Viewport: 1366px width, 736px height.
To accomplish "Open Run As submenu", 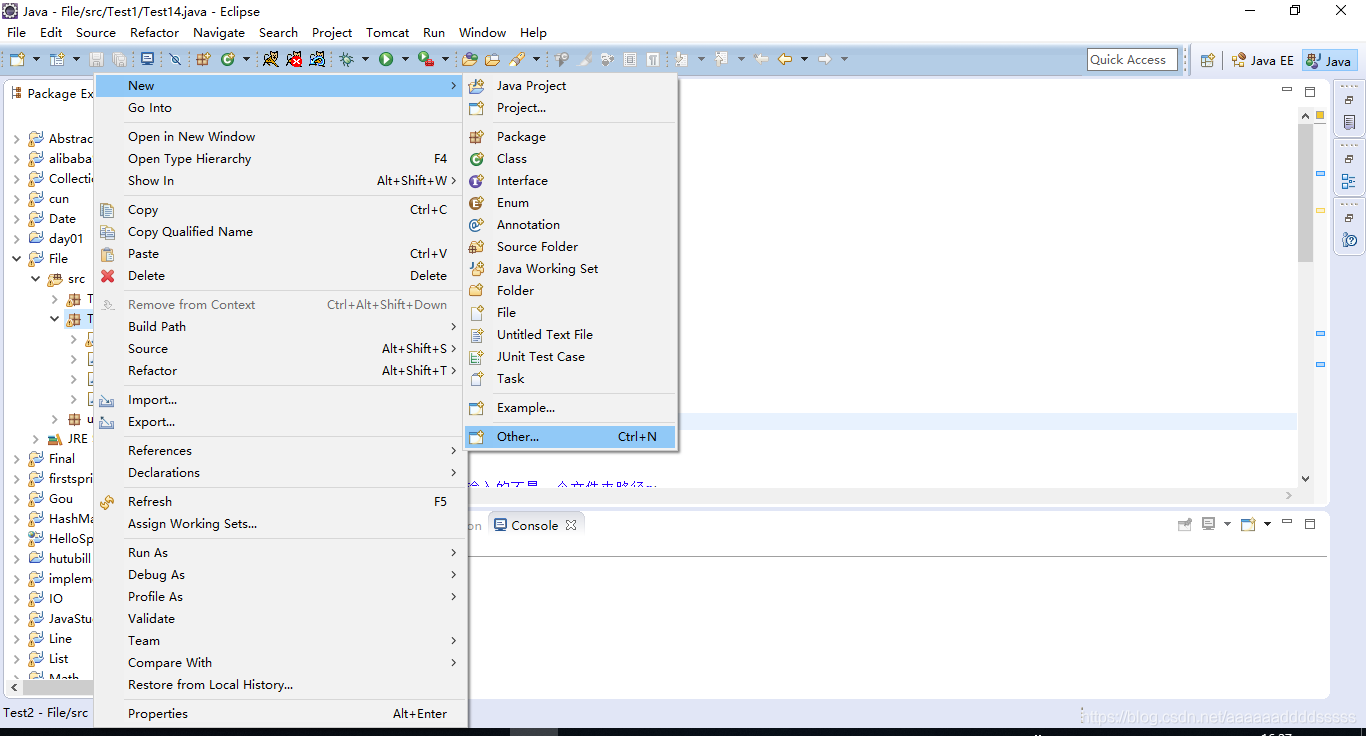I will (x=279, y=553).
